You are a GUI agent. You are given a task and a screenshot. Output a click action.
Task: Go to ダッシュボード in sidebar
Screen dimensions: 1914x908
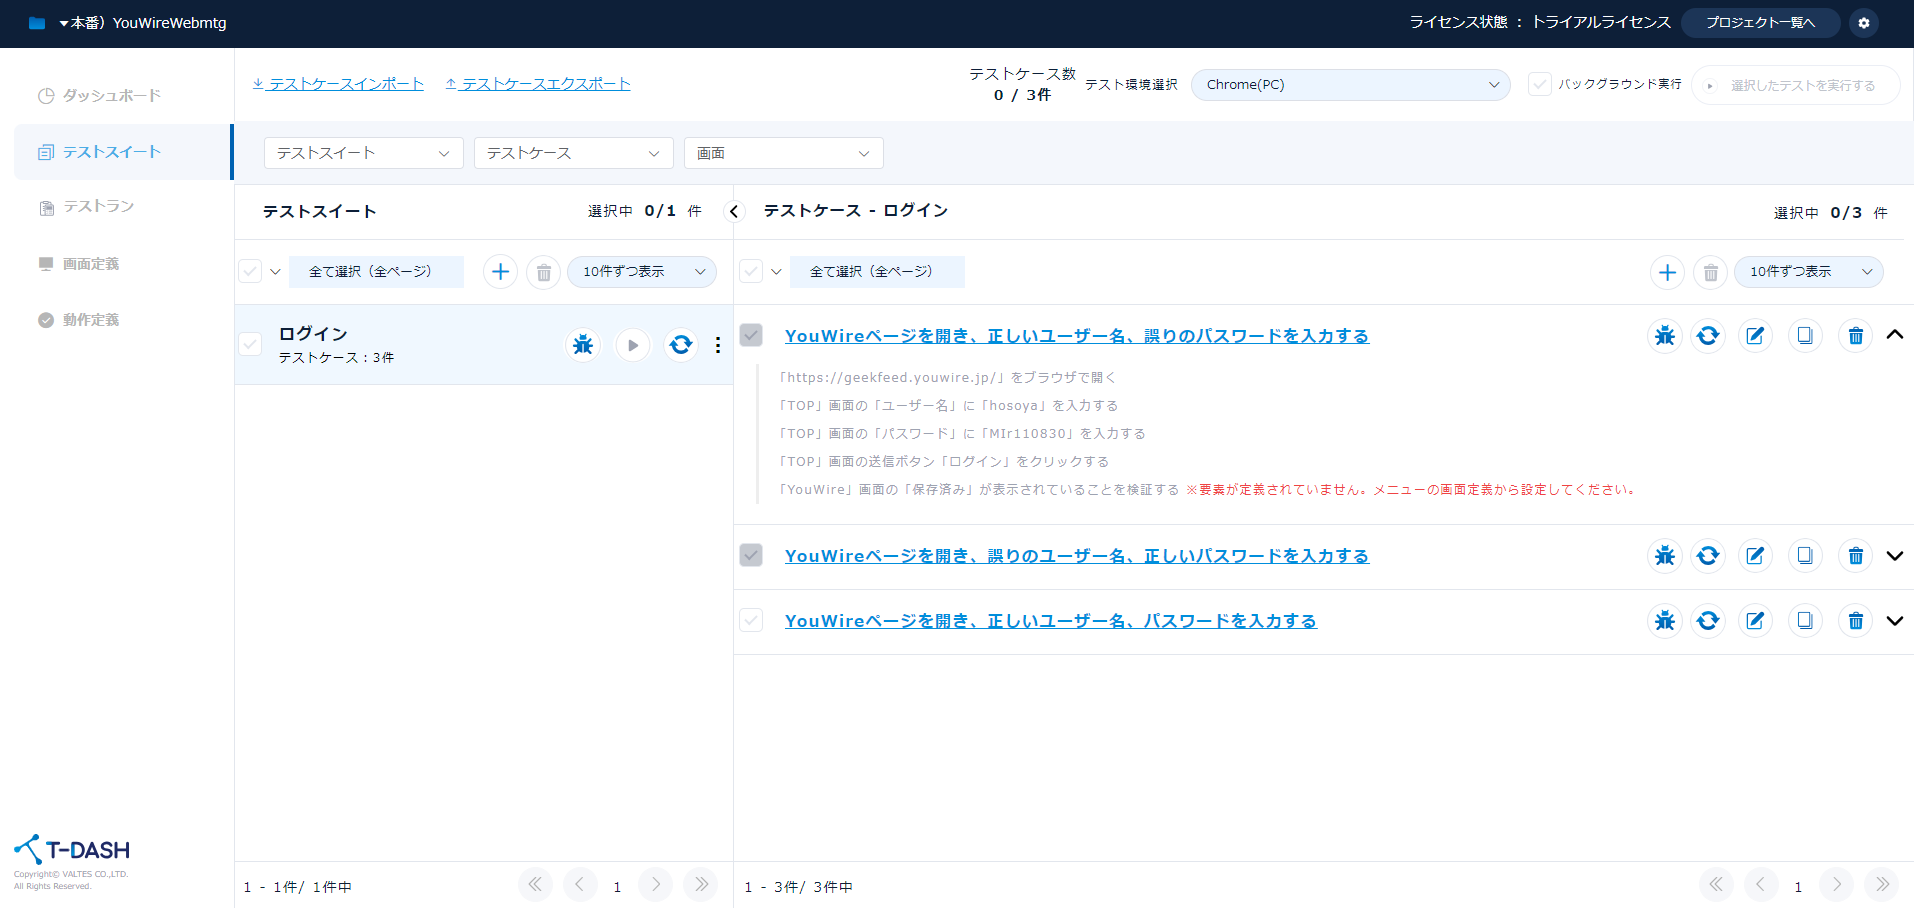coord(112,96)
